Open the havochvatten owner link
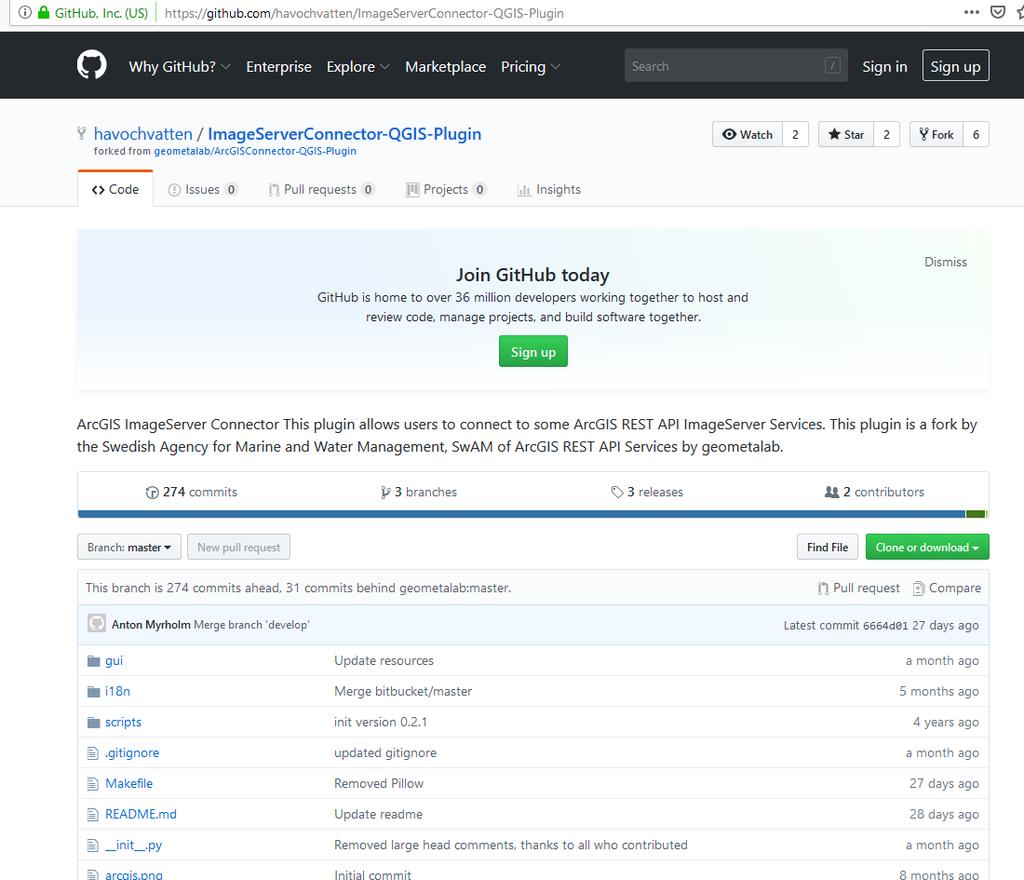The width and height of the screenshot is (1024, 880). (x=143, y=134)
